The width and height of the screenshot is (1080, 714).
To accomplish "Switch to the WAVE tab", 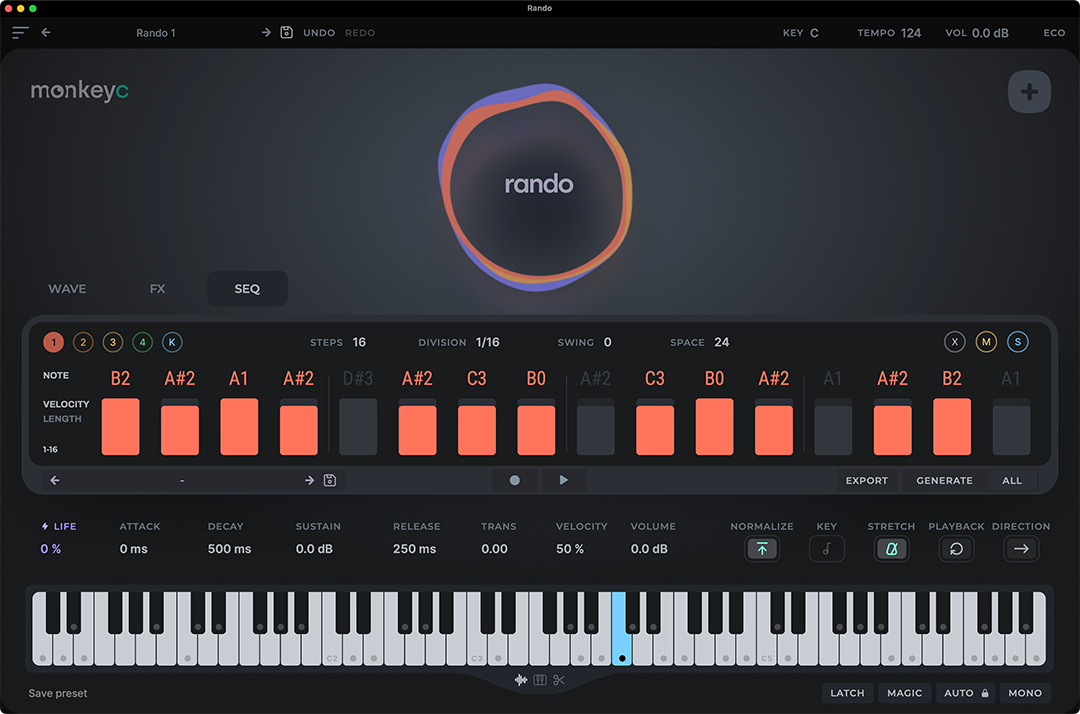I will tap(67, 289).
